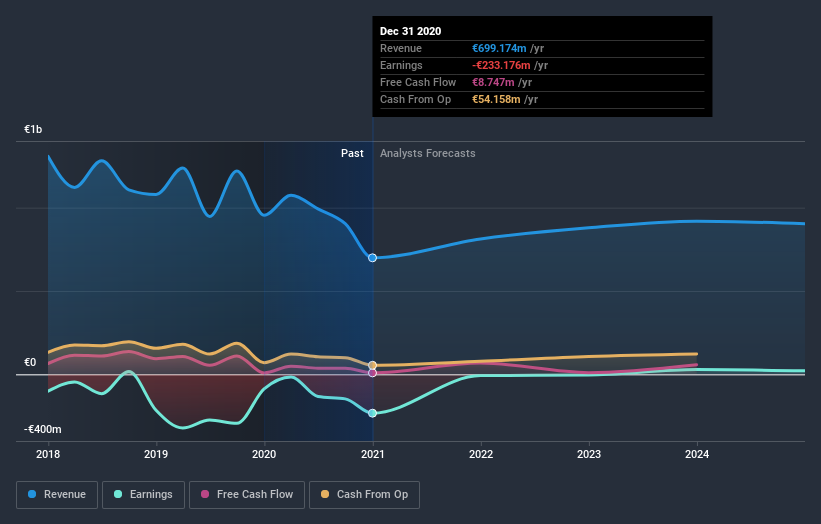The image size is (821, 524).
Task: Click the Free Cash Flow row label in tooltip
Action: (418, 82)
